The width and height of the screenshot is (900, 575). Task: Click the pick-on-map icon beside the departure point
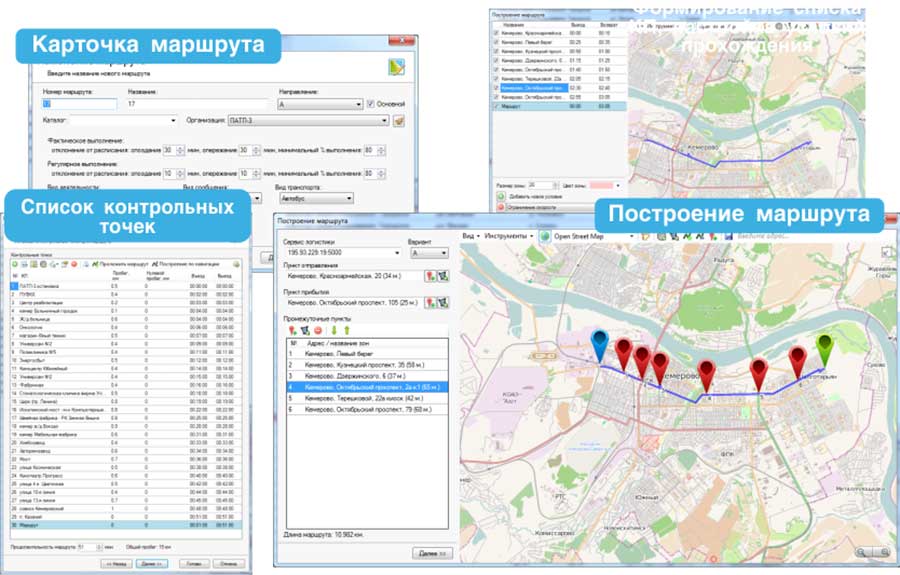(x=444, y=276)
